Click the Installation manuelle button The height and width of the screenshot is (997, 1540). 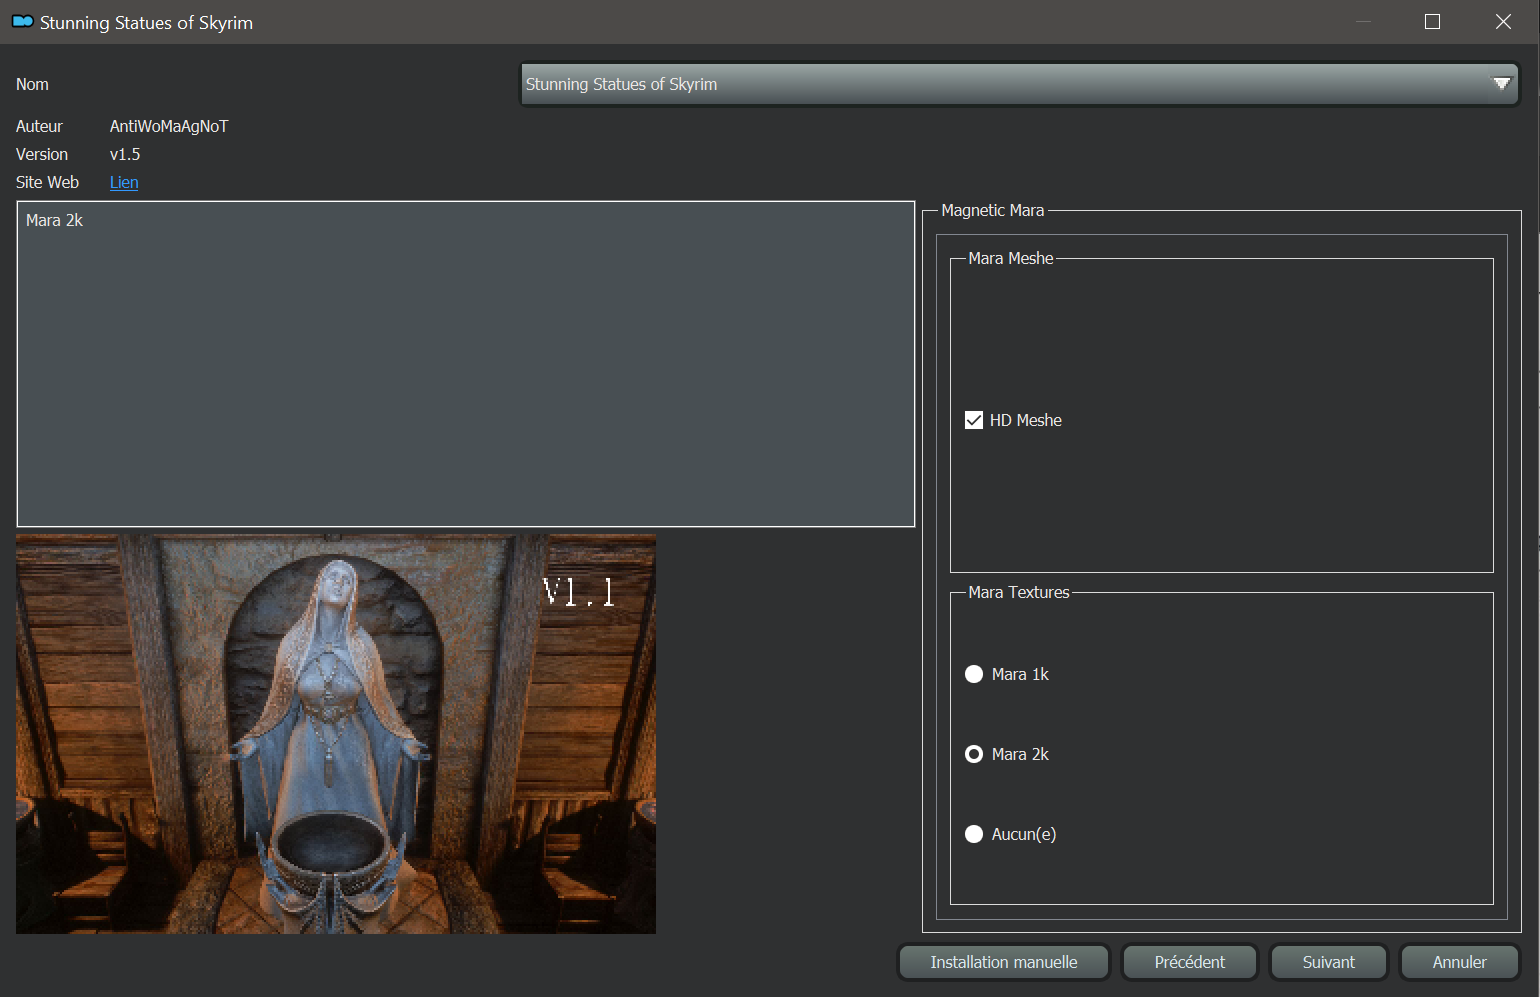tap(1004, 962)
